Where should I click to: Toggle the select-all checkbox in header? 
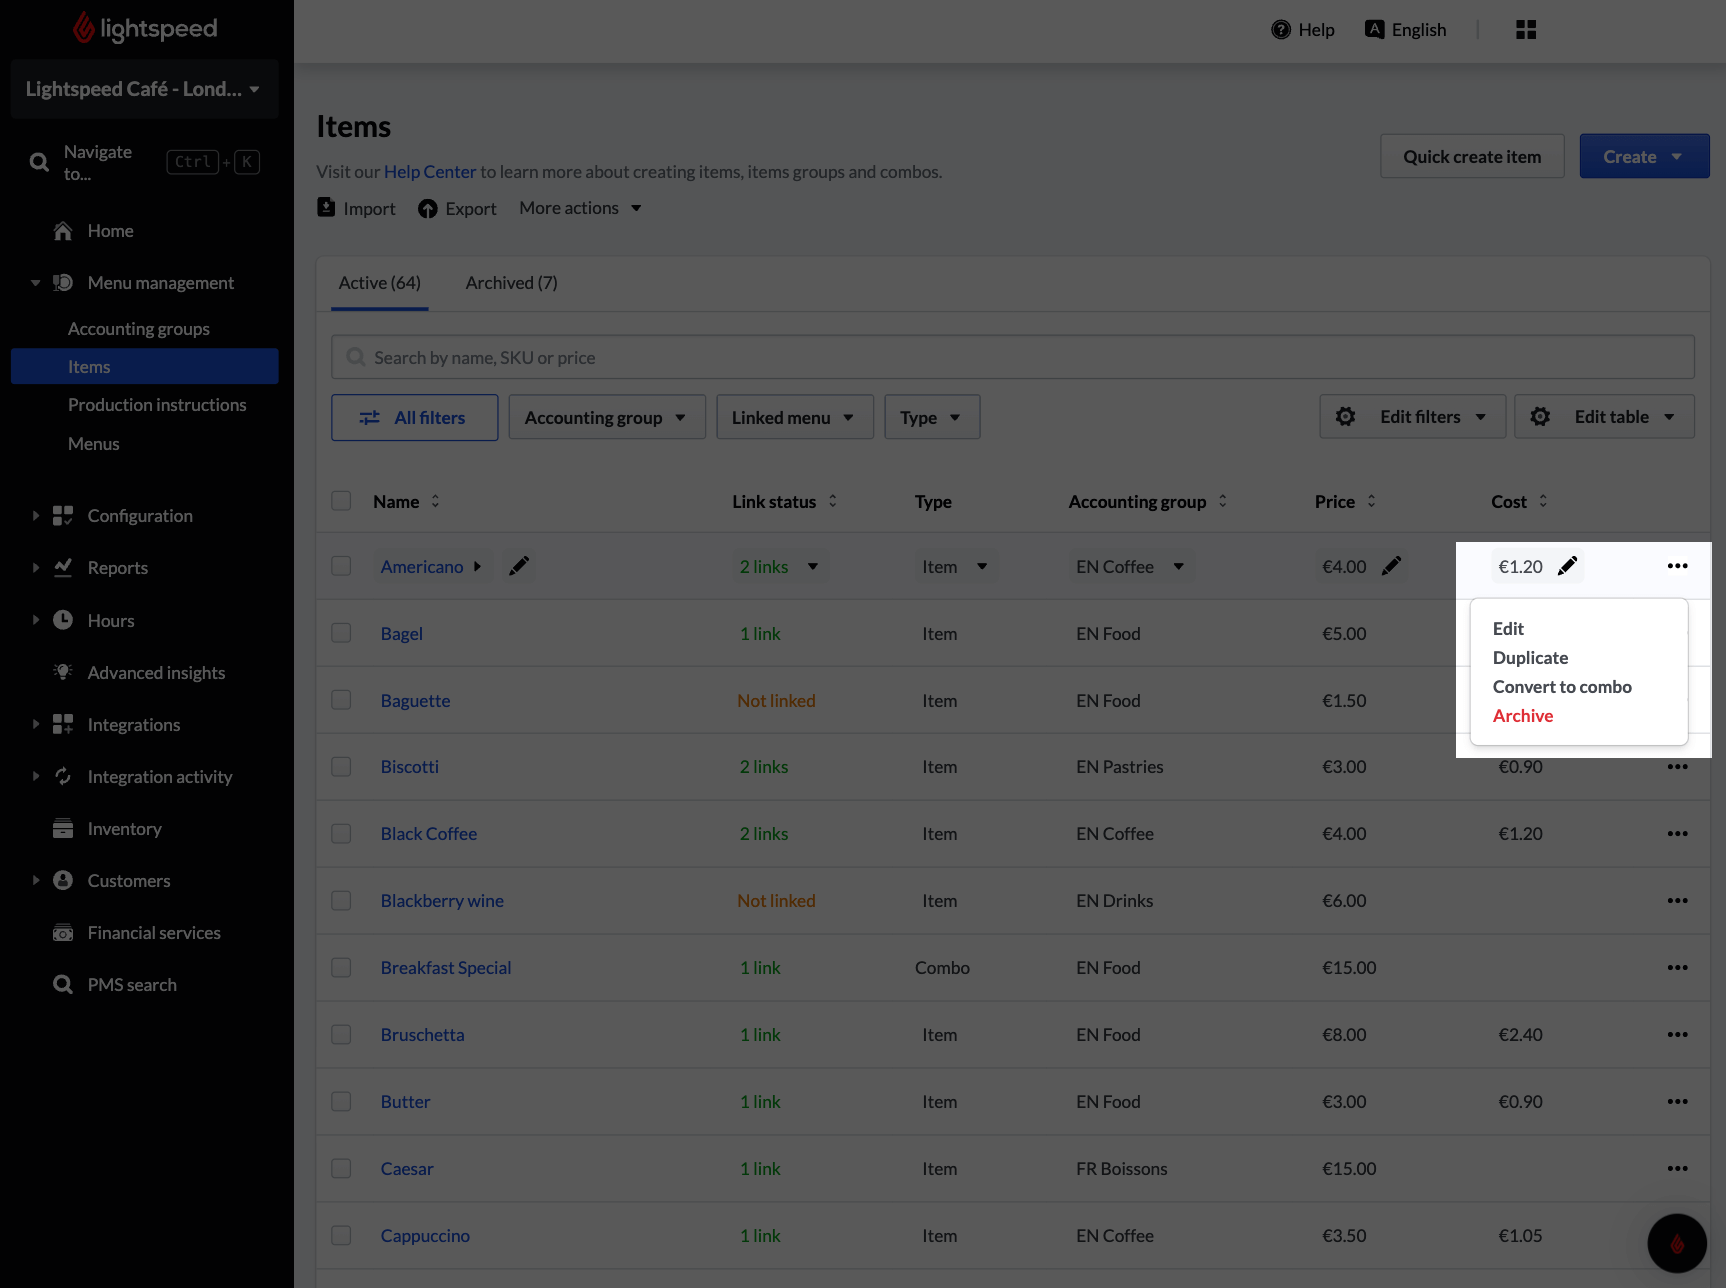[x=341, y=500]
